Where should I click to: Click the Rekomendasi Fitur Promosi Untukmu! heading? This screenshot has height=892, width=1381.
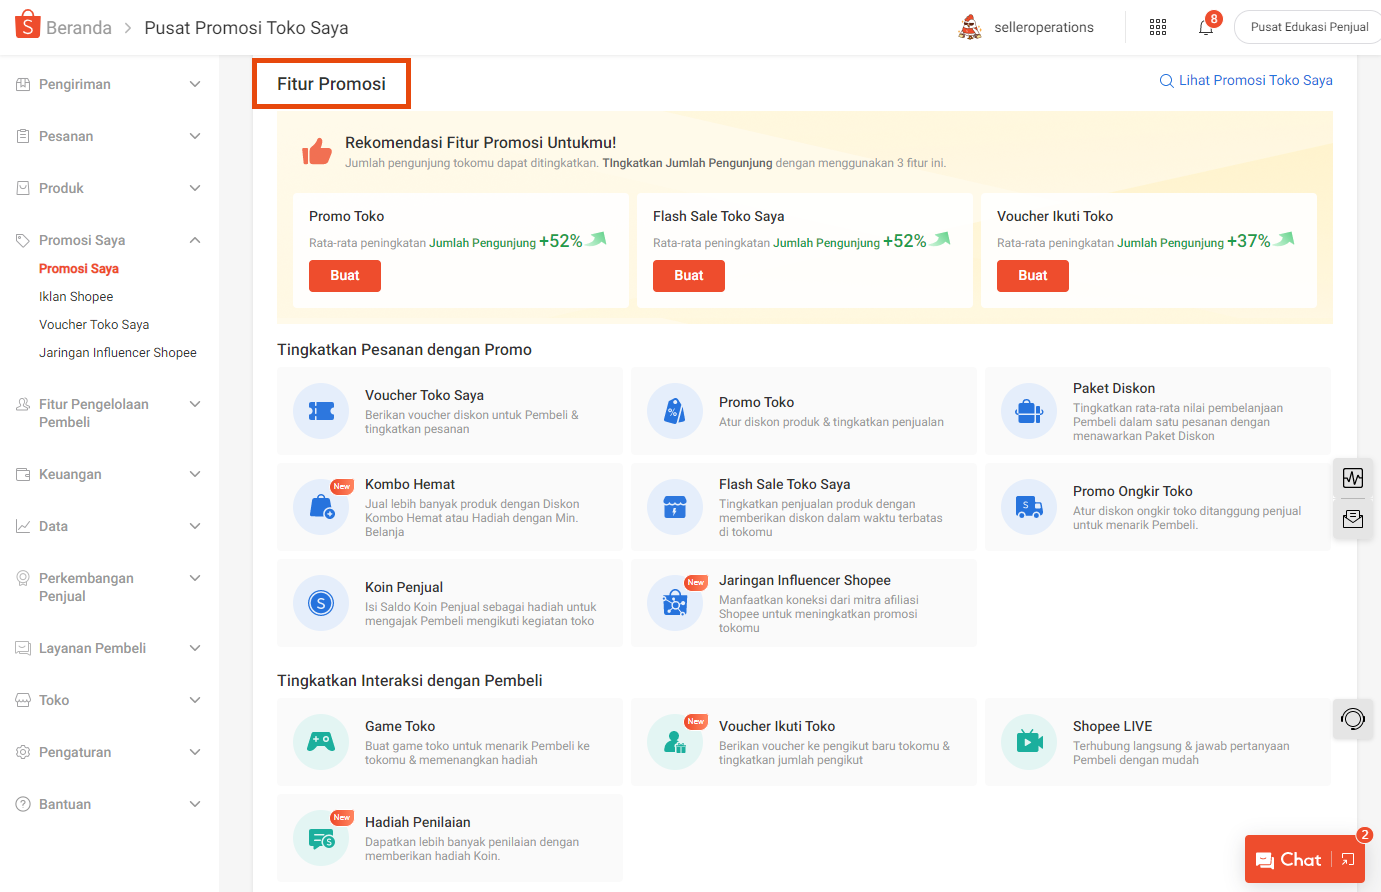[x=481, y=143]
